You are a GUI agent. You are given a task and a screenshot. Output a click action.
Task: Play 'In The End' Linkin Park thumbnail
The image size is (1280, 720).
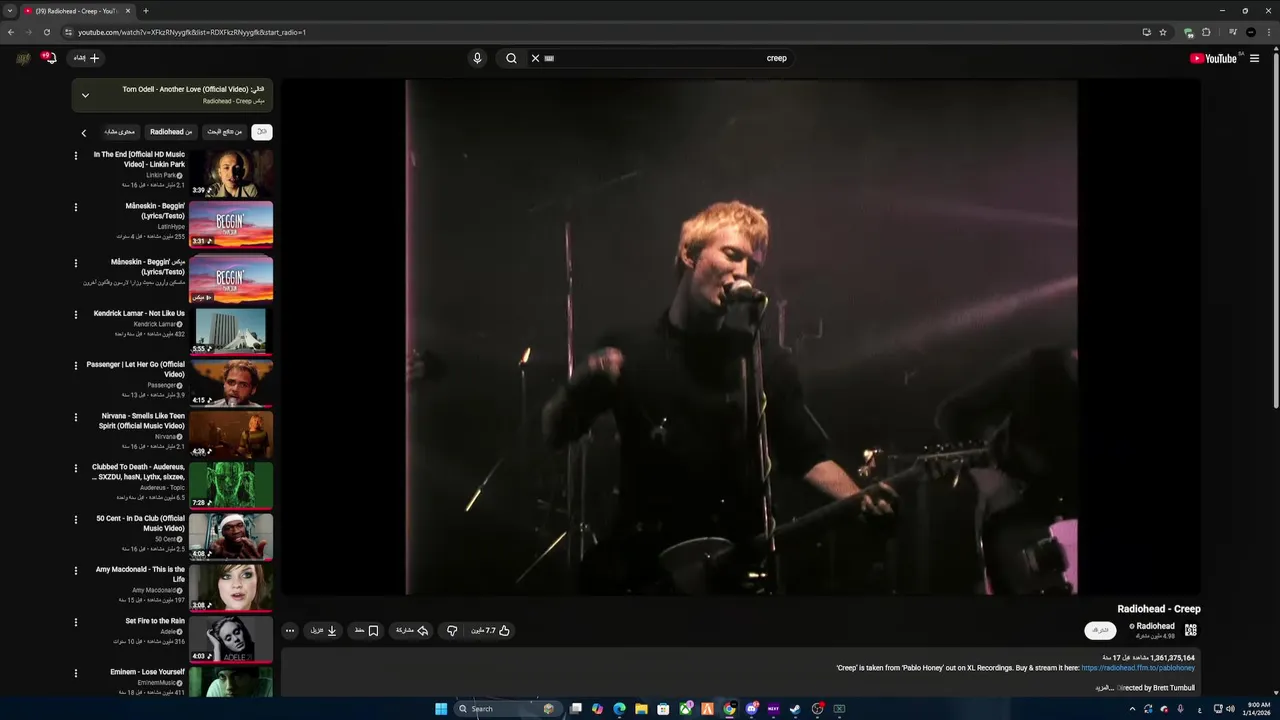(231, 173)
